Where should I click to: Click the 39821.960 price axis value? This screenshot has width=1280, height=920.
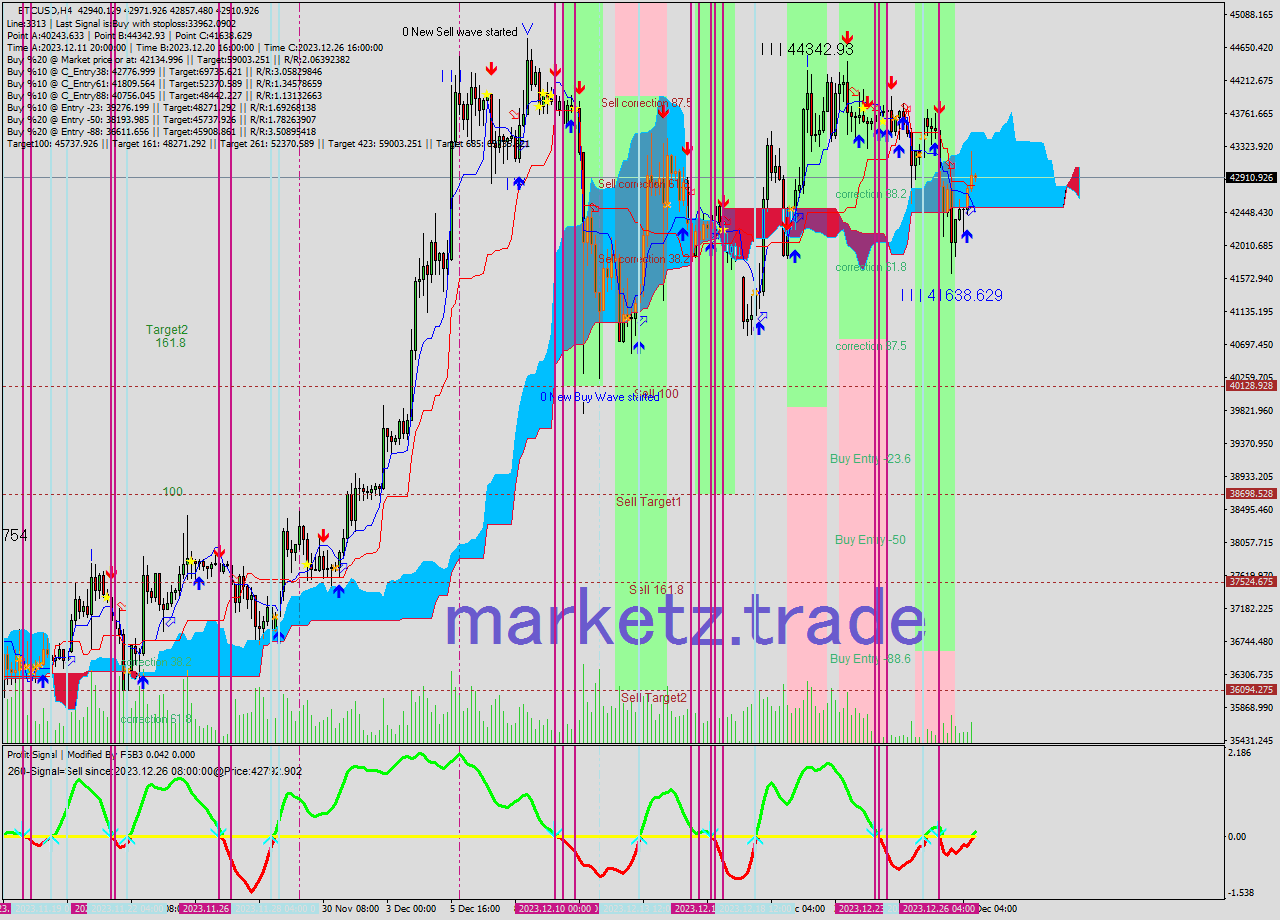(1251, 411)
